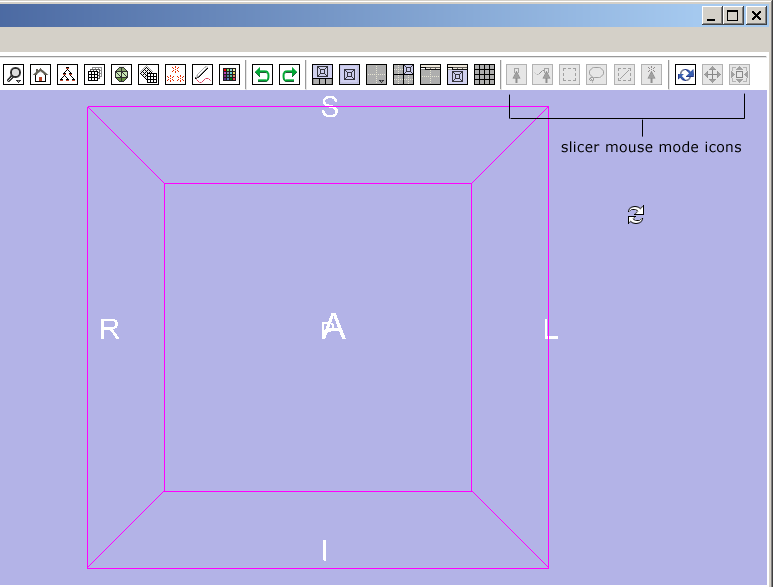This screenshot has width=773, height=587.
Task: Expand the single slice layout dropdown
Action: [377, 74]
